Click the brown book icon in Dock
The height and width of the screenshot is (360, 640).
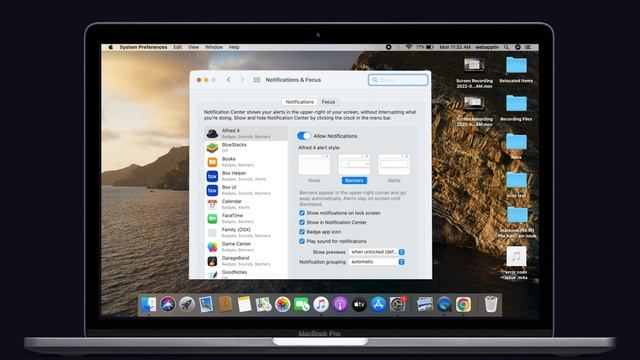pyautogui.click(x=225, y=304)
